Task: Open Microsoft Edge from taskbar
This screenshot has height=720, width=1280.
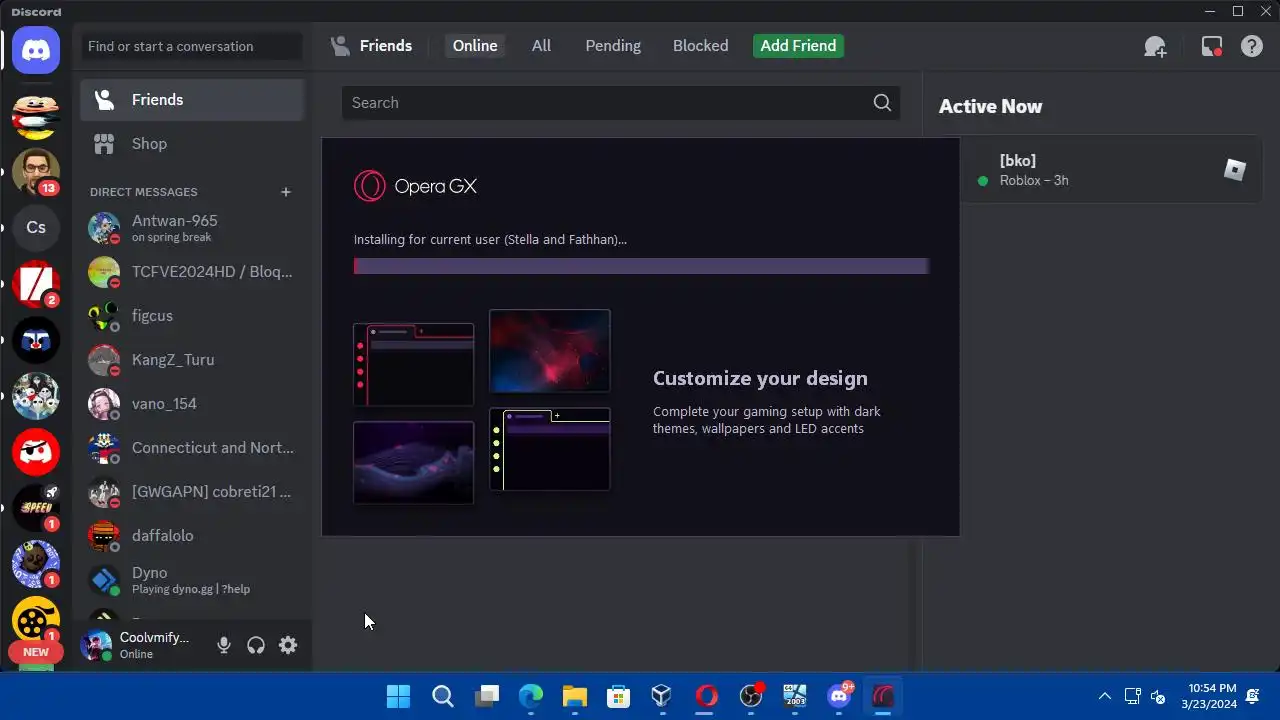Action: pos(531,696)
